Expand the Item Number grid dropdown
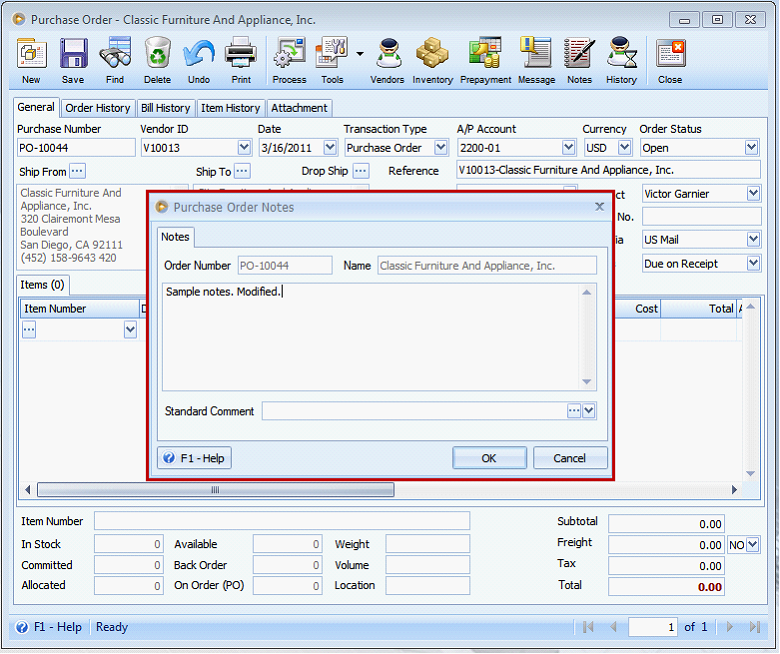This screenshot has height=654, width=780. point(130,330)
